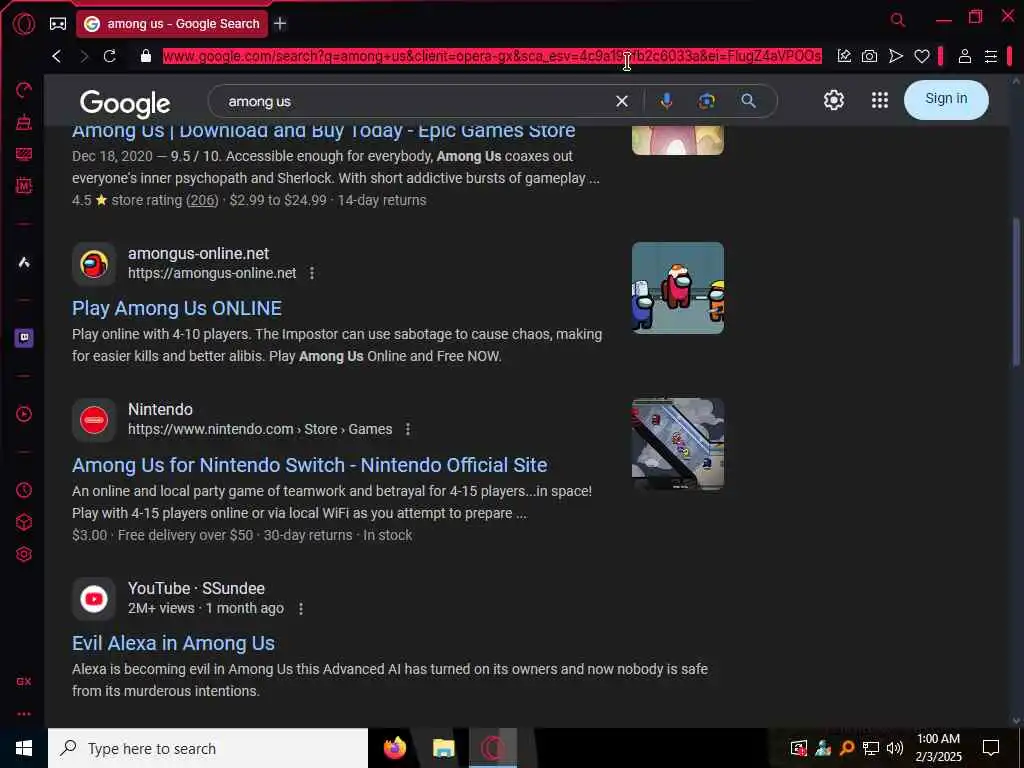Open 'Evil Alexa in Among Us' video result
The image size is (1024, 768).
(173, 643)
